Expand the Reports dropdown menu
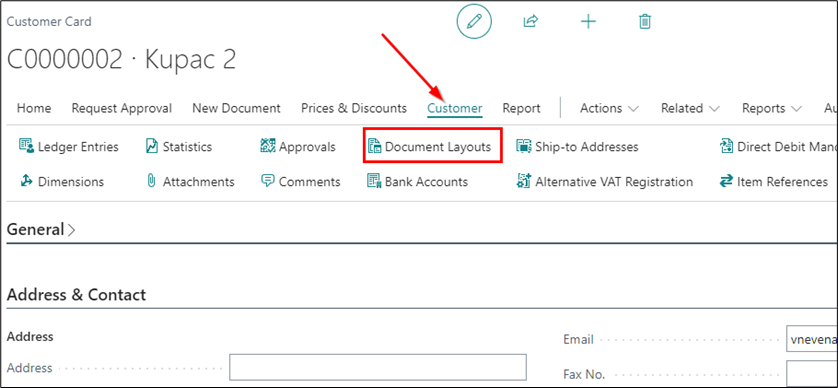This screenshot has width=838, height=388. 772,108
